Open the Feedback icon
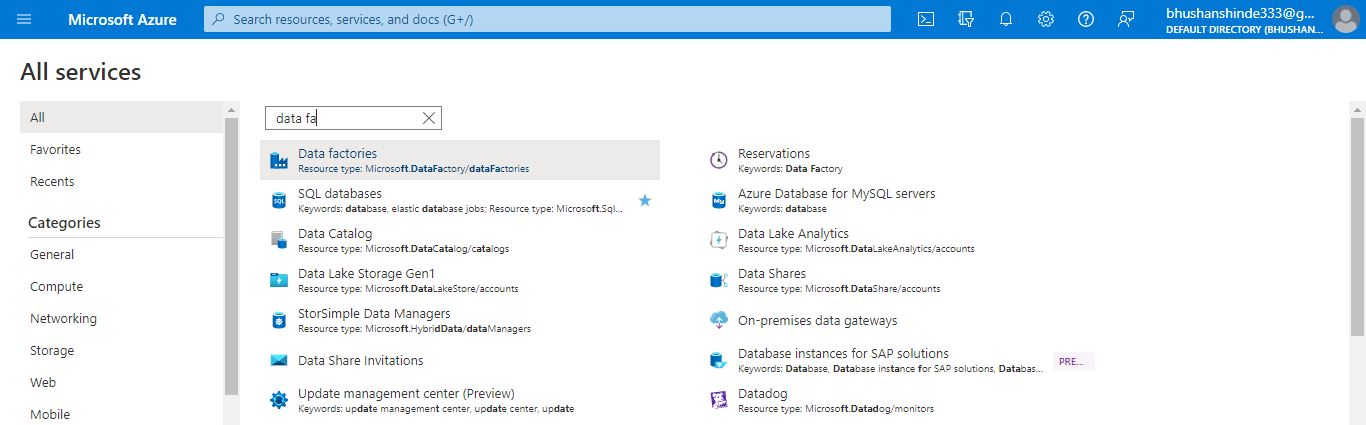The image size is (1366, 425). tap(1126, 19)
